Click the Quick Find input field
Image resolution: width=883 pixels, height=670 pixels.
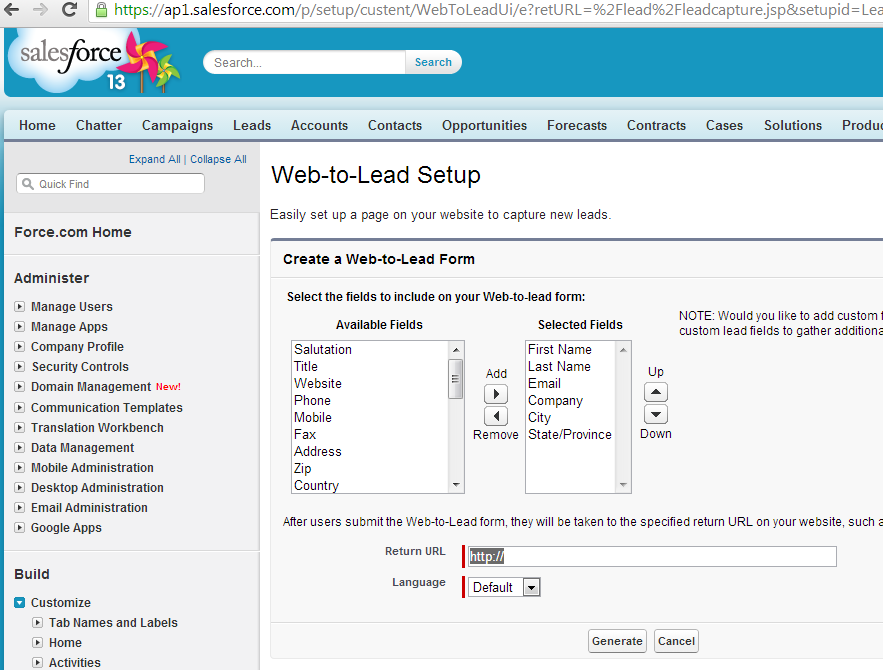pyautogui.click(x=110, y=184)
